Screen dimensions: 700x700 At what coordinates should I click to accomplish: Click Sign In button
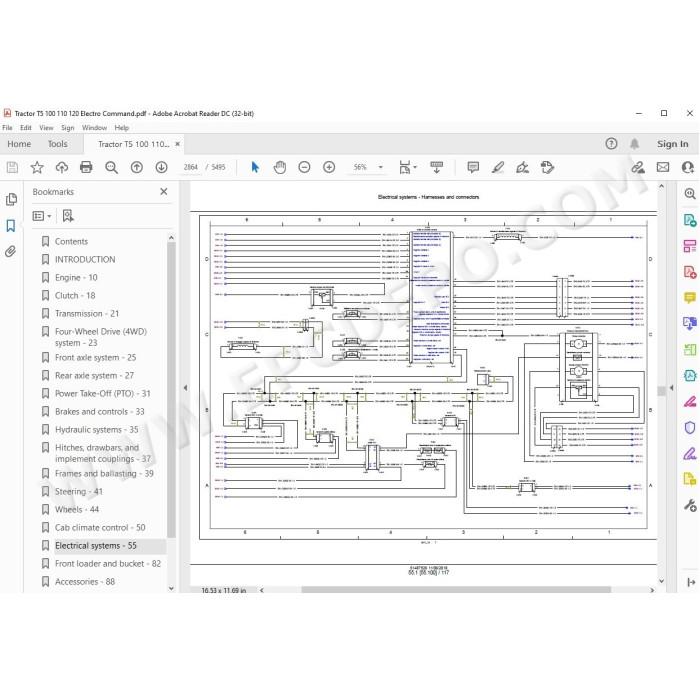672,144
